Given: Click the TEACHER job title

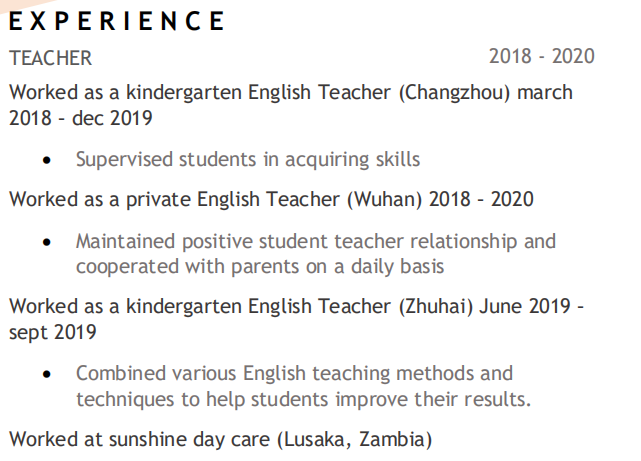Looking at the screenshot, I should tap(50, 58).
